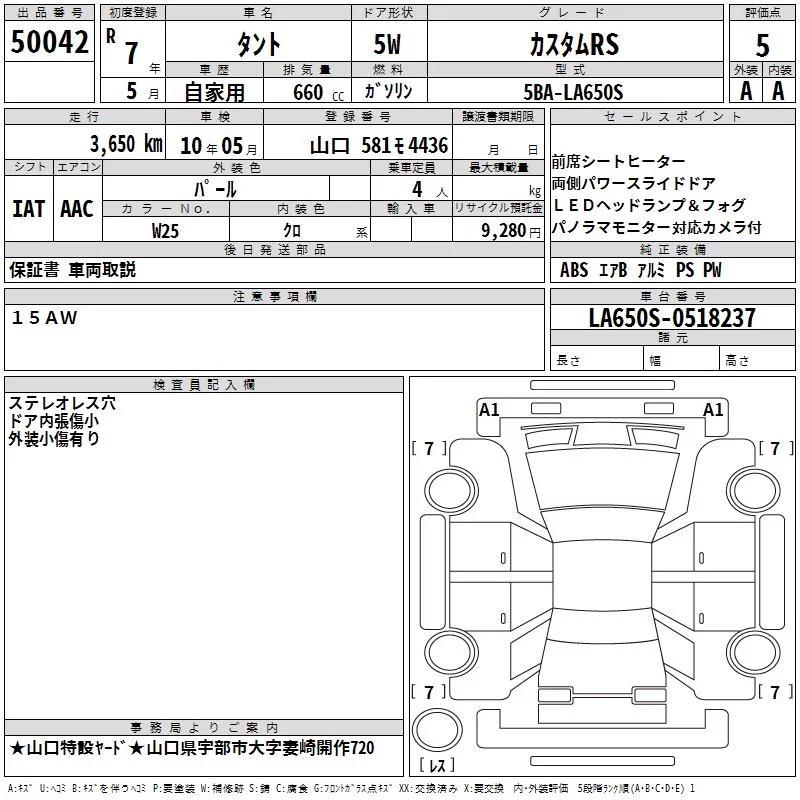This screenshot has height=800, width=800.
Task: Click the left A1 damage mark on diagram
Action: [489, 410]
